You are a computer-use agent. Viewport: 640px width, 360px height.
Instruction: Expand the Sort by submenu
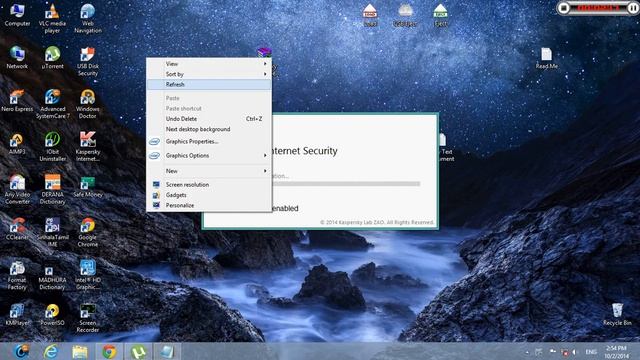click(x=209, y=74)
